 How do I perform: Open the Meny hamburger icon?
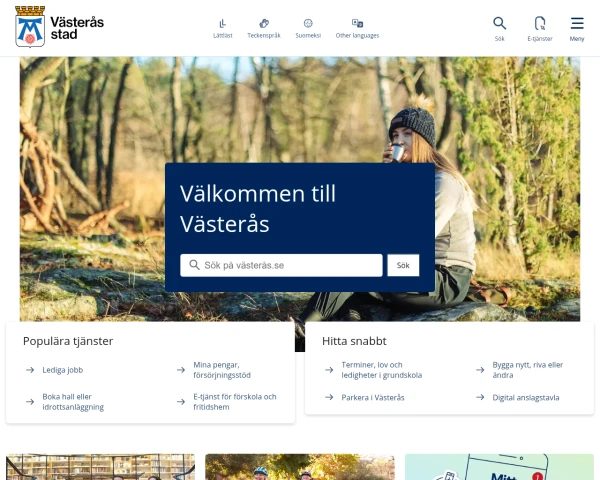click(577, 23)
